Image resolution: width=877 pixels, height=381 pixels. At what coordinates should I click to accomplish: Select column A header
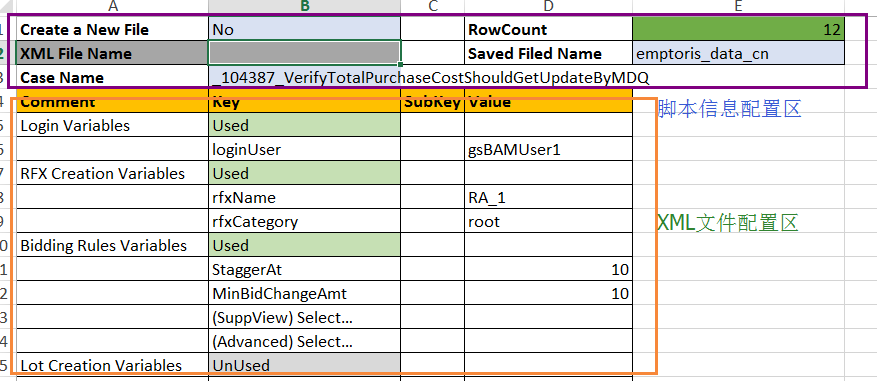(x=112, y=6)
